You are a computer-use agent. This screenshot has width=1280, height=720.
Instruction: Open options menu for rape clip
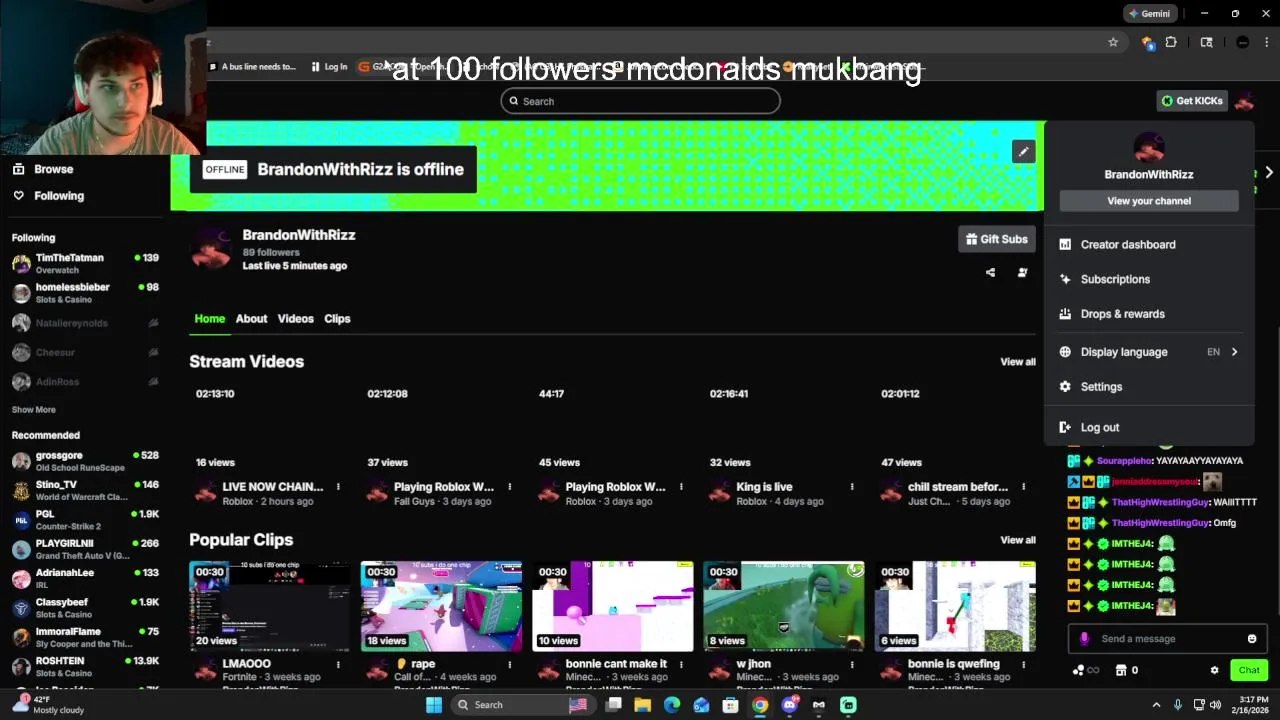[x=509, y=664]
